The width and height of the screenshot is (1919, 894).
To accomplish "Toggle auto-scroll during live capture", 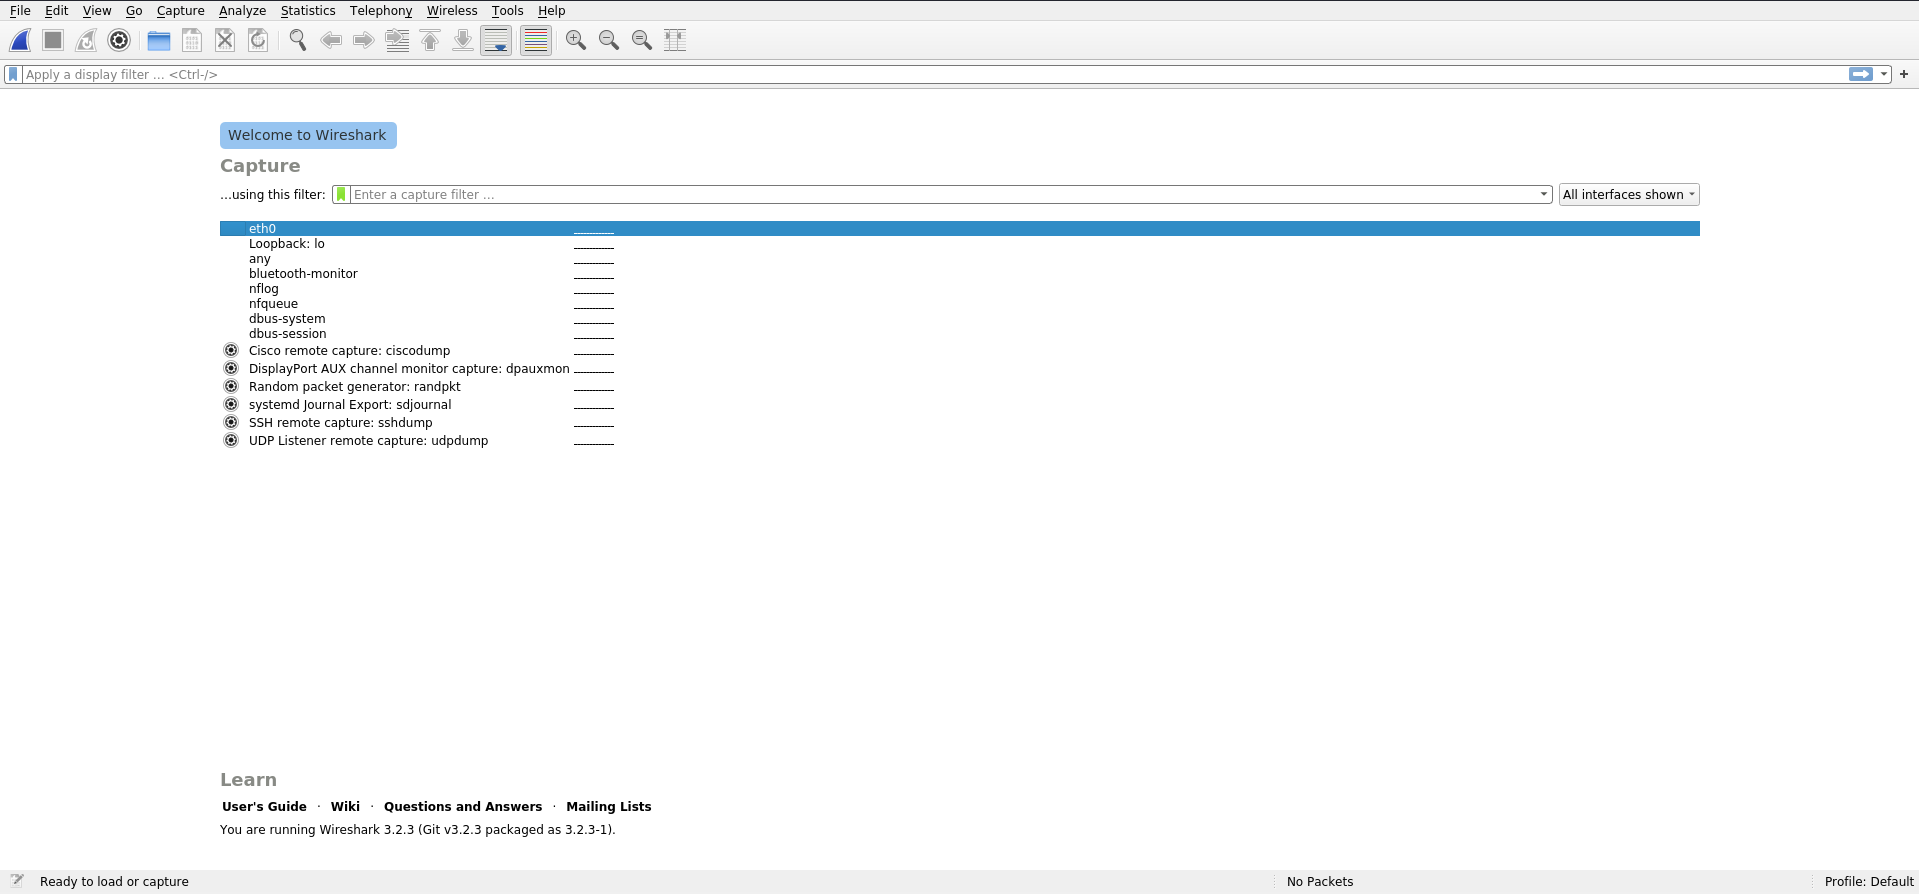I will click(496, 40).
